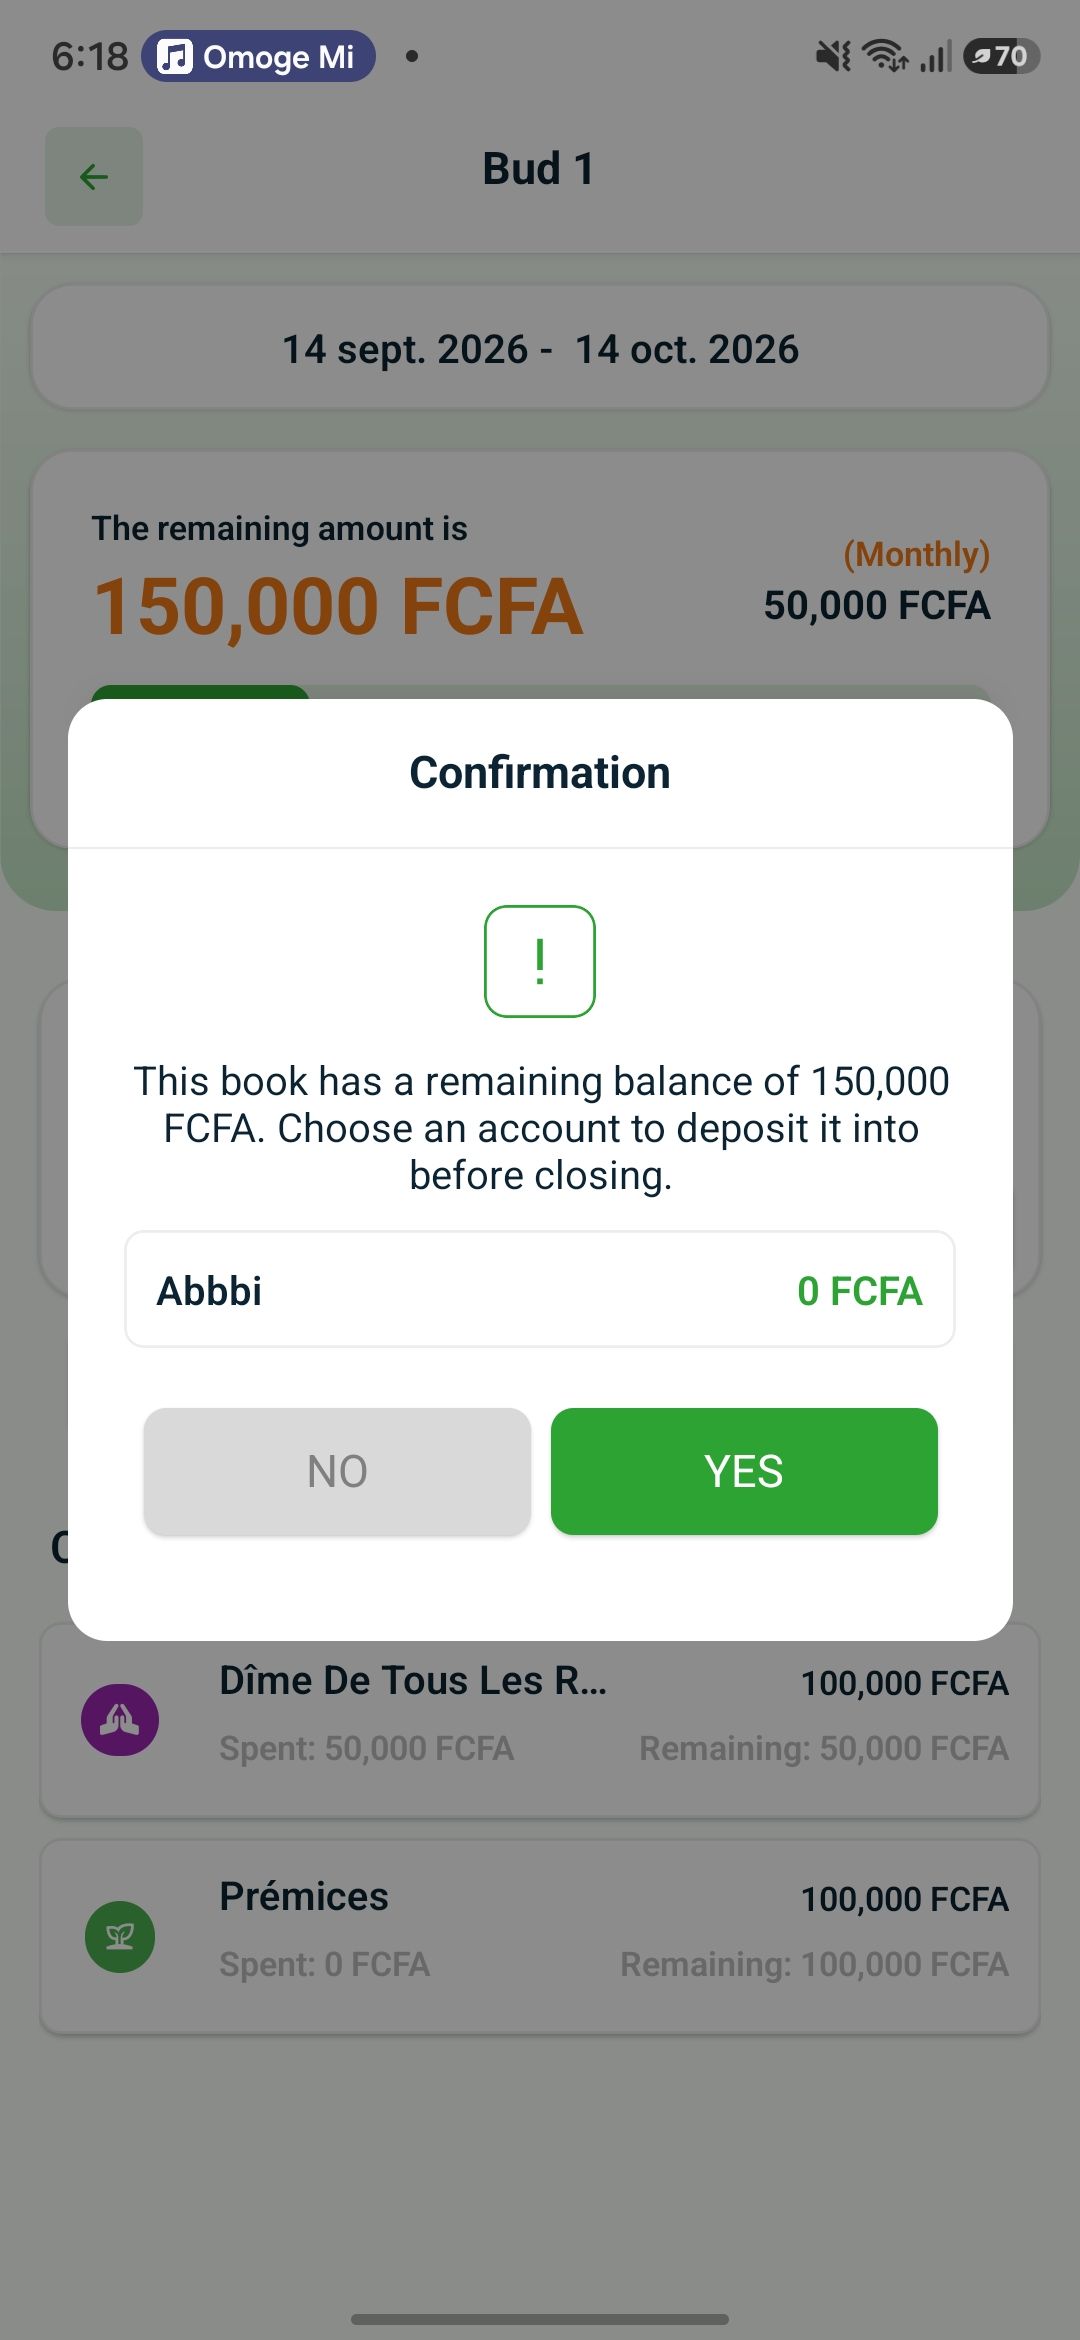
Task: Tap the green sprout Prémices icon
Action: pyautogui.click(x=120, y=1937)
